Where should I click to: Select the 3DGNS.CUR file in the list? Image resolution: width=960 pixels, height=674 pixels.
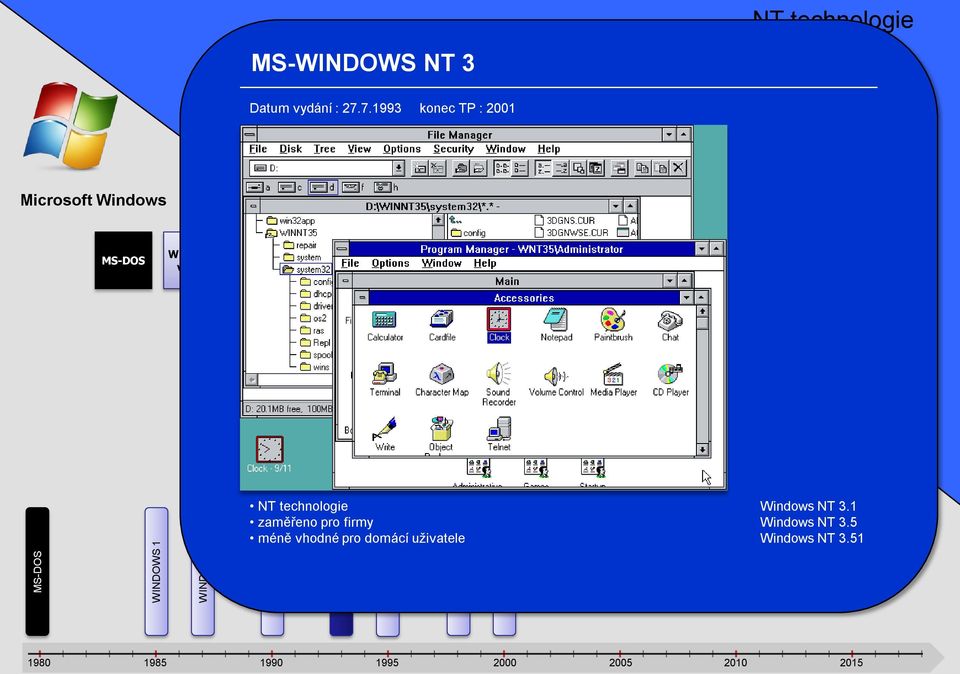coord(564,220)
